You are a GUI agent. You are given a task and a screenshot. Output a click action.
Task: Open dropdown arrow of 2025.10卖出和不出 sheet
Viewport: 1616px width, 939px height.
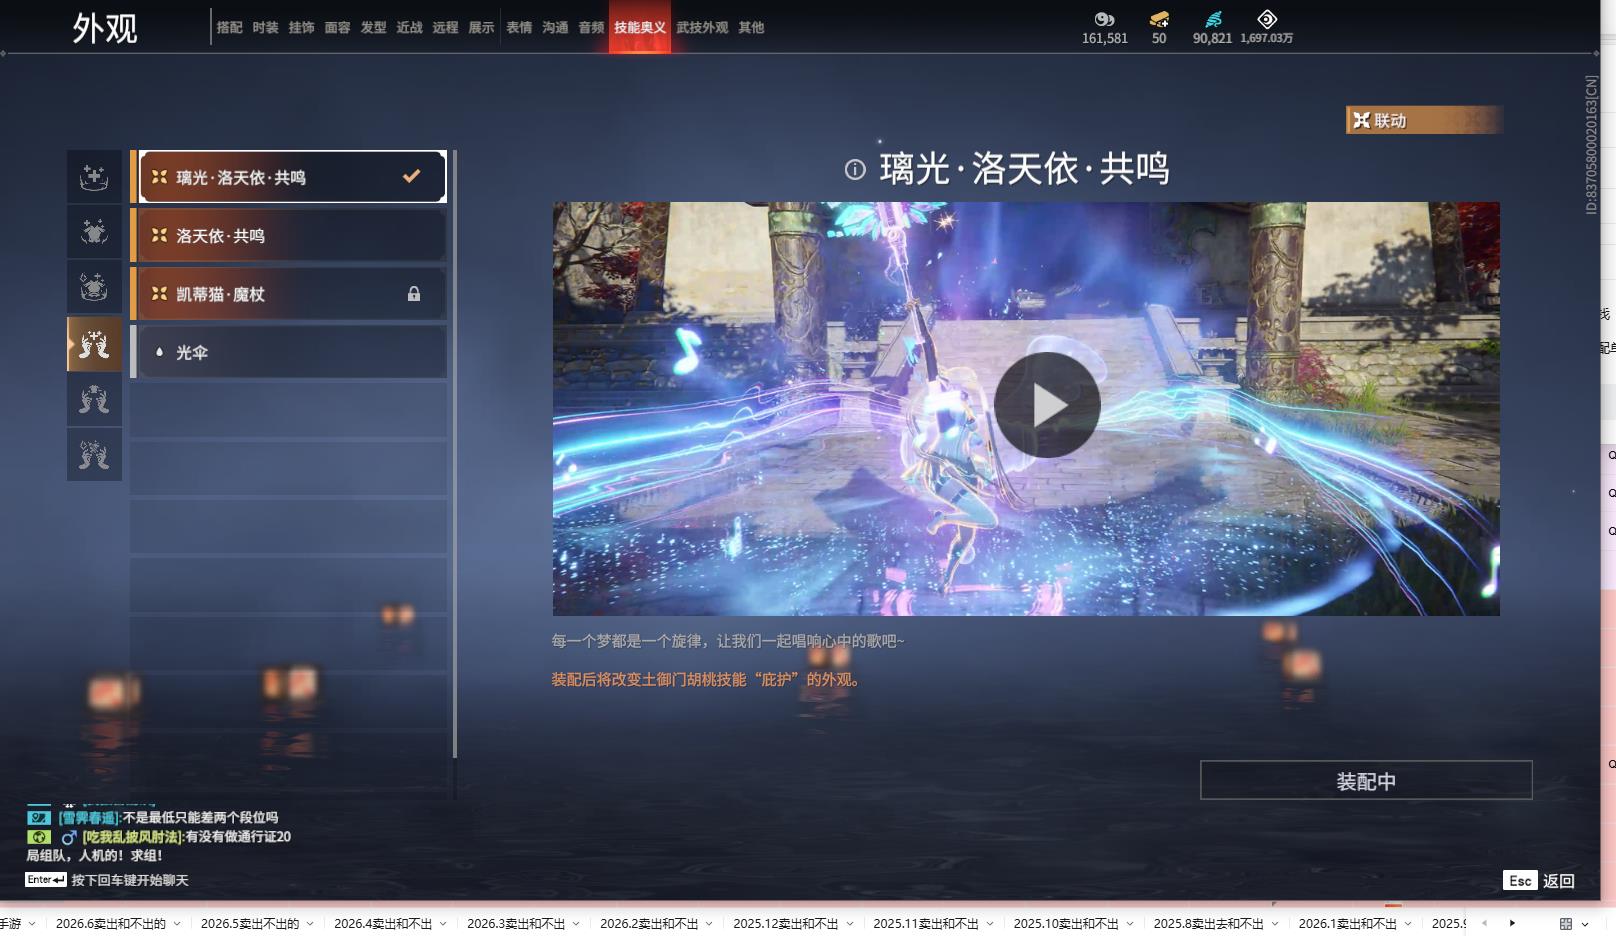1130,924
